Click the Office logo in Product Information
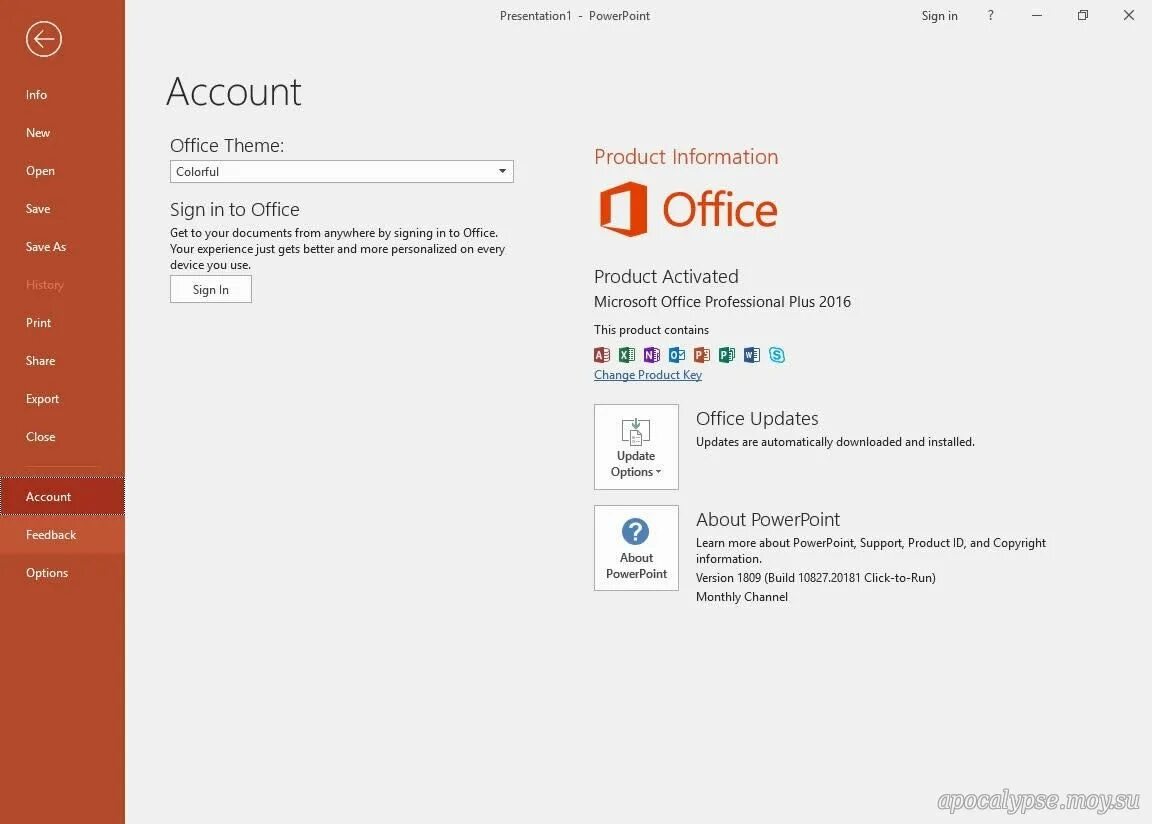Screen dimensions: 1152x824 [688, 209]
